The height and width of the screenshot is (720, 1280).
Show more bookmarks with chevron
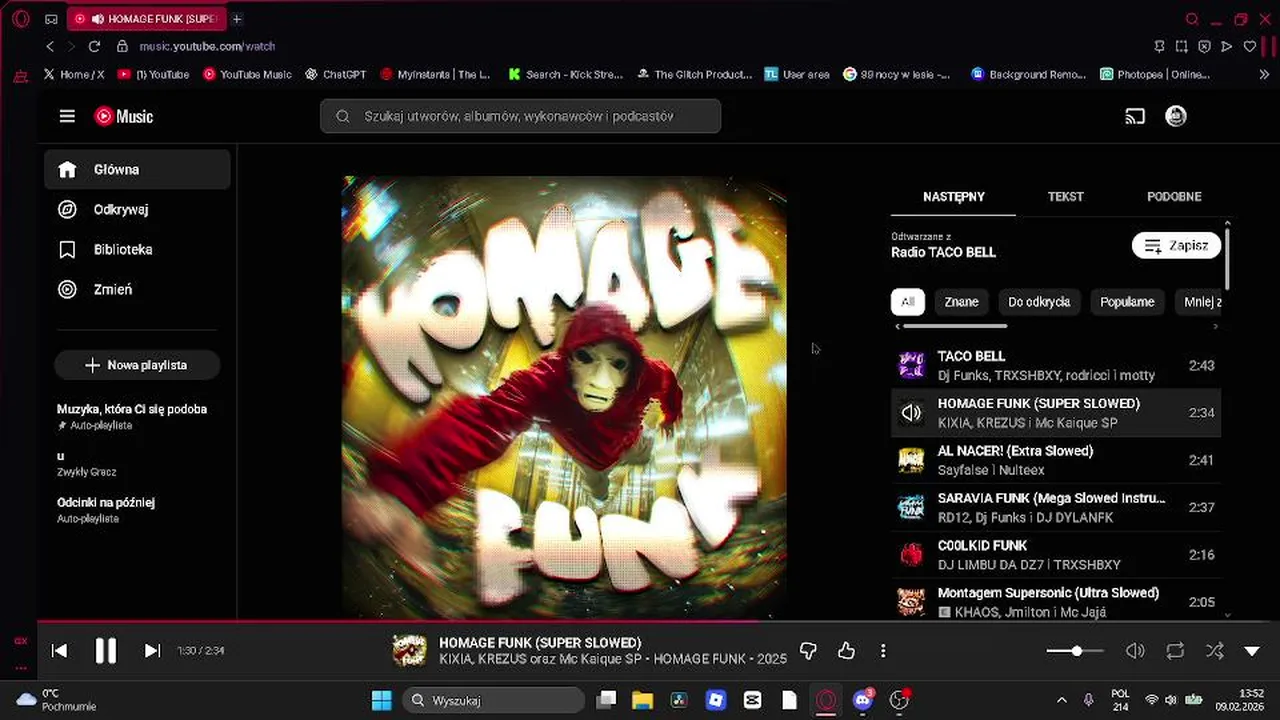(1264, 74)
